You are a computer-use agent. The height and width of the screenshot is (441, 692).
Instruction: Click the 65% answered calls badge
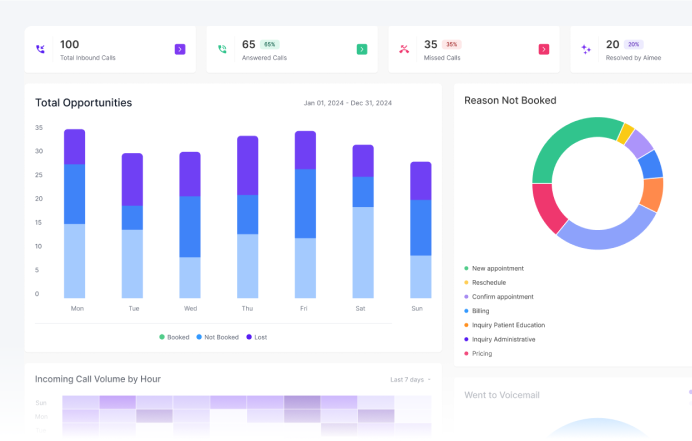coord(270,44)
